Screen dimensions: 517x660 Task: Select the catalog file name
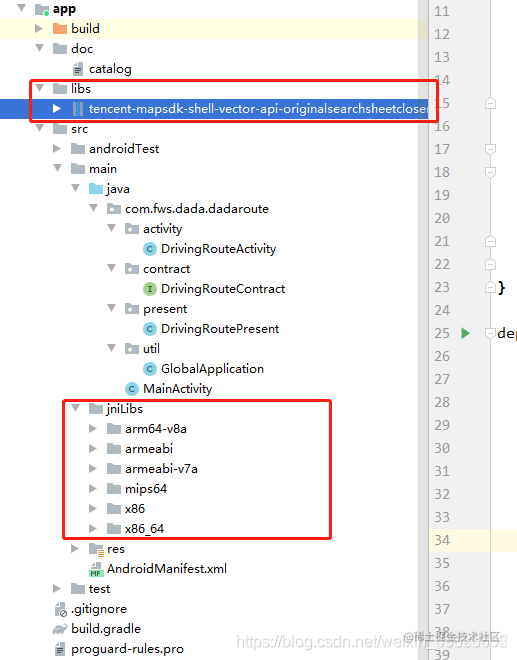pyautogui.click(x=110, y=69)
